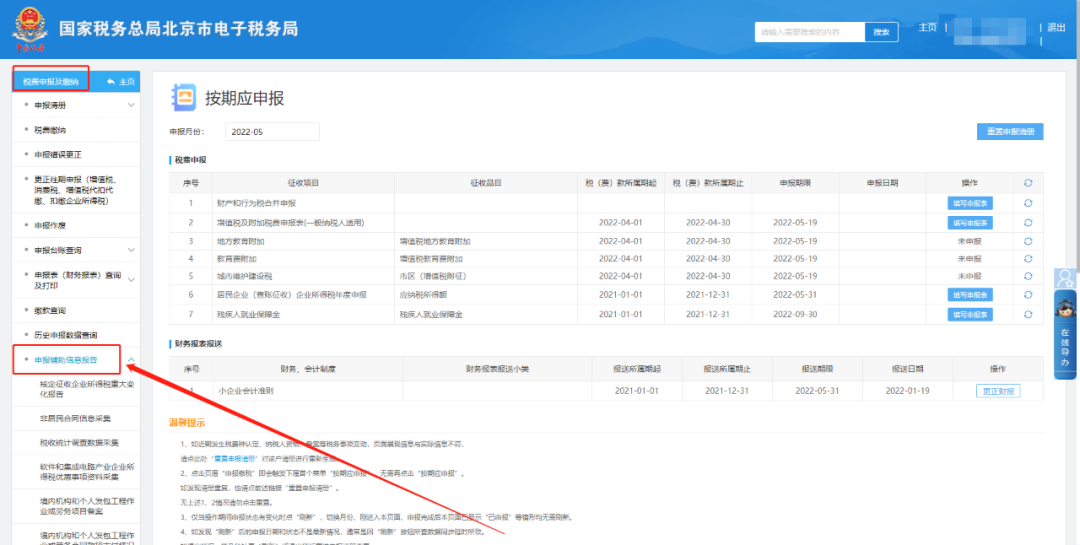Focus the top search input field
This screenshot has width=1080, height=545.
click(x=810, y=32)
